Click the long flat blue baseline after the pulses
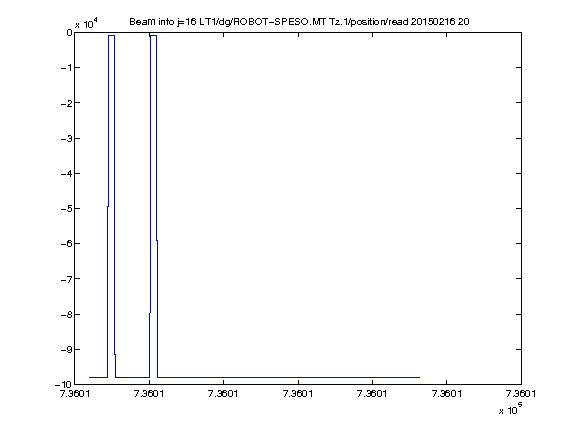This screenshot has width=576, height=432. (288, 377)
